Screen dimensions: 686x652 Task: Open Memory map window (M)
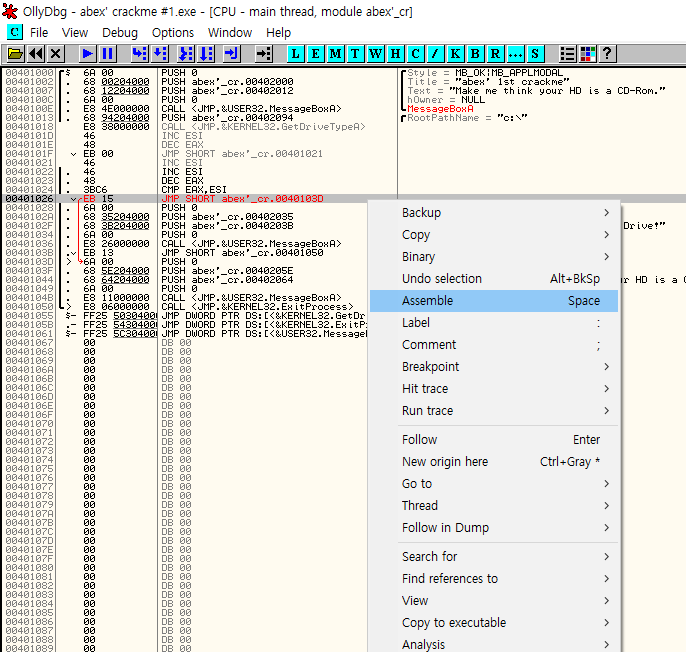coord(336,54)
